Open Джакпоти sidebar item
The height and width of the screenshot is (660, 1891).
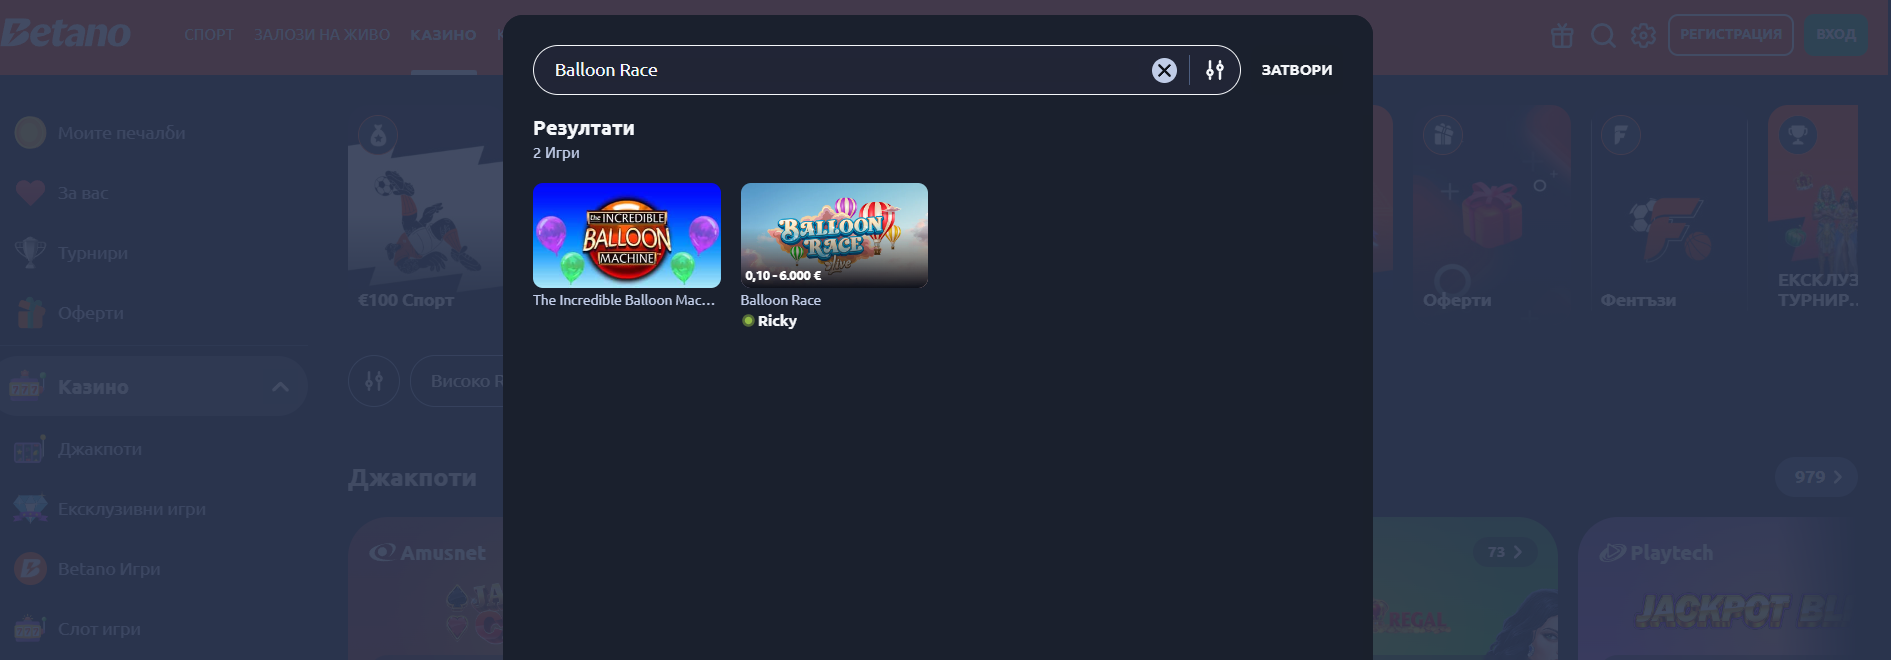coord(100,449)
